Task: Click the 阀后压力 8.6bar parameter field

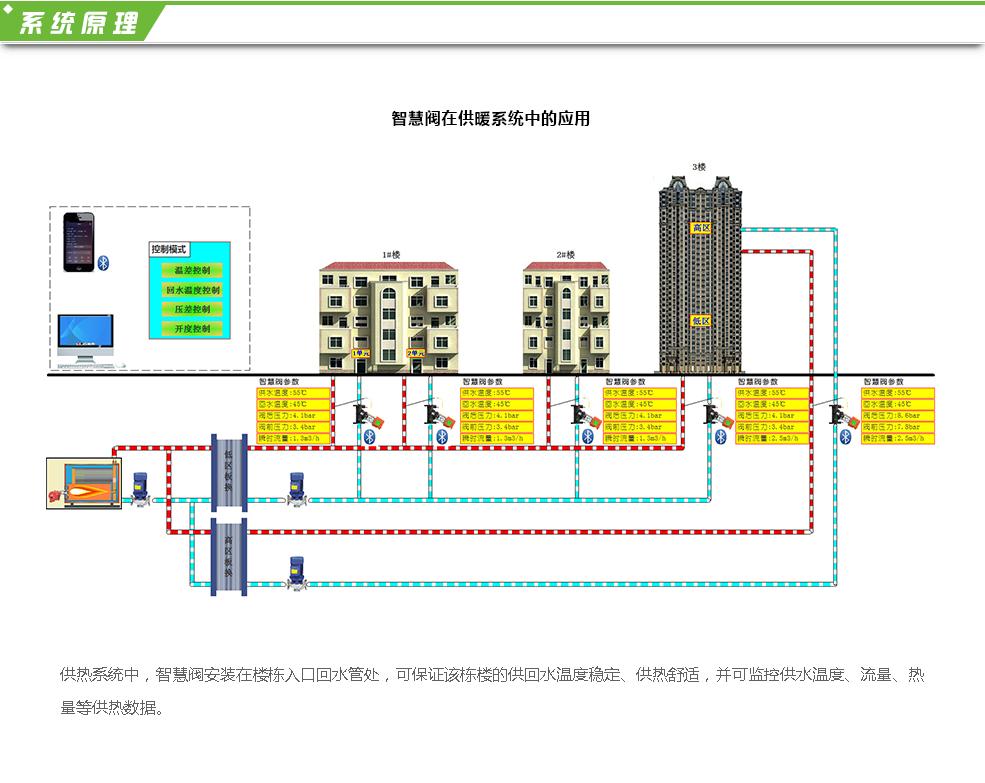Action: [898, 415]
